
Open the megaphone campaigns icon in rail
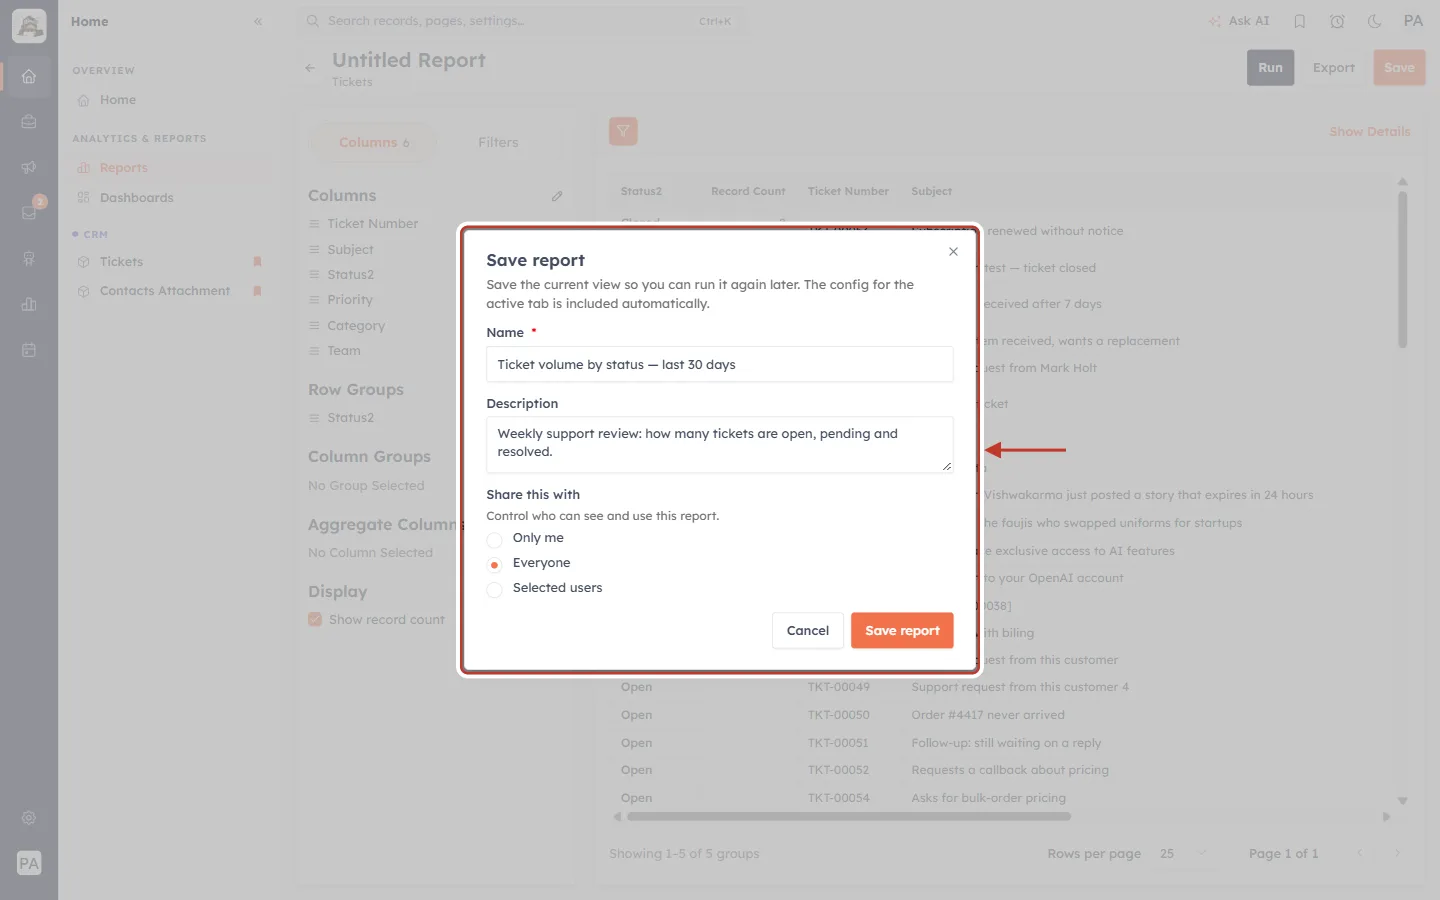click(29, 167)
